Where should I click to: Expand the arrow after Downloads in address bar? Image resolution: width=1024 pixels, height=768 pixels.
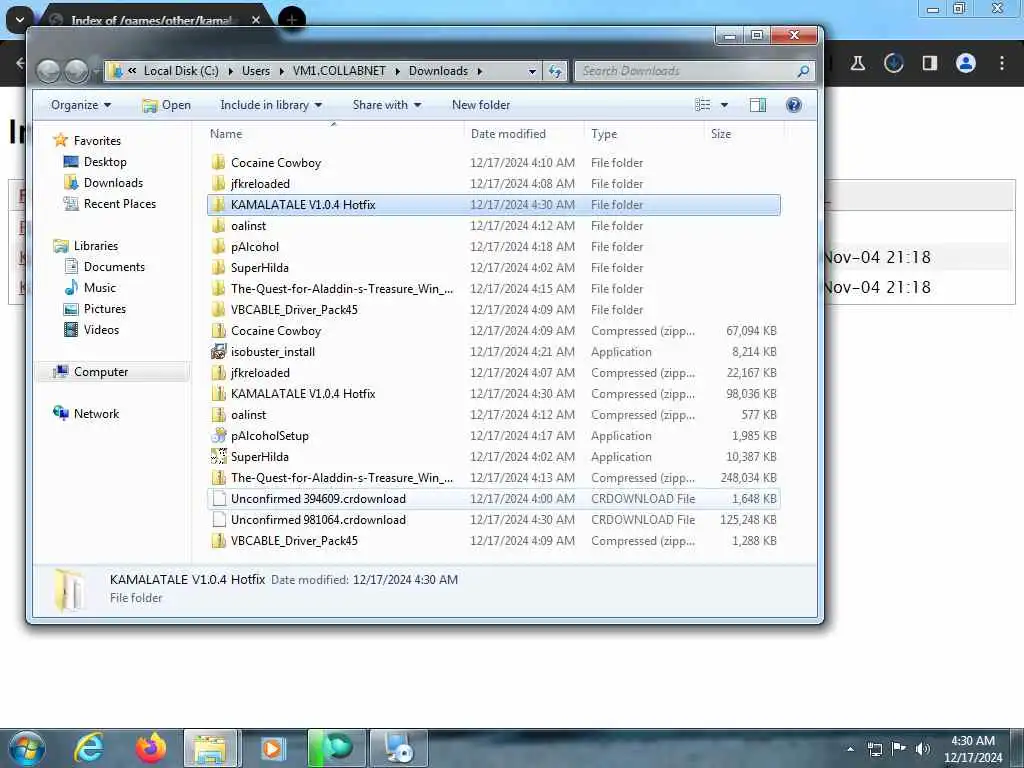(480, 71)
